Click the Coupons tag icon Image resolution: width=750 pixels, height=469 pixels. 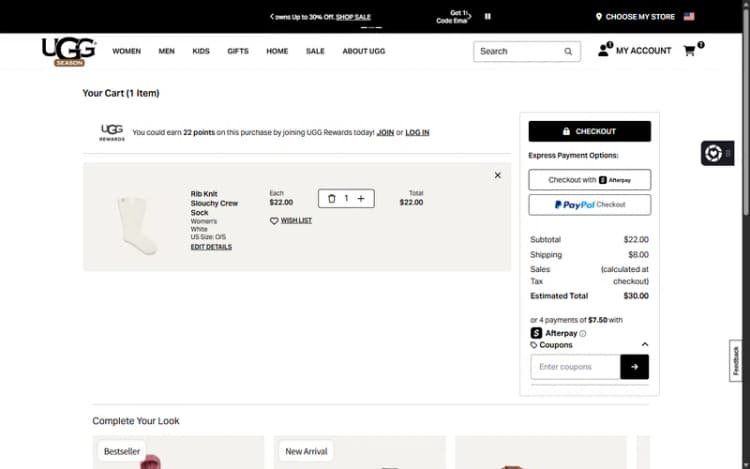pyautogui.click(x=534, y=345)
